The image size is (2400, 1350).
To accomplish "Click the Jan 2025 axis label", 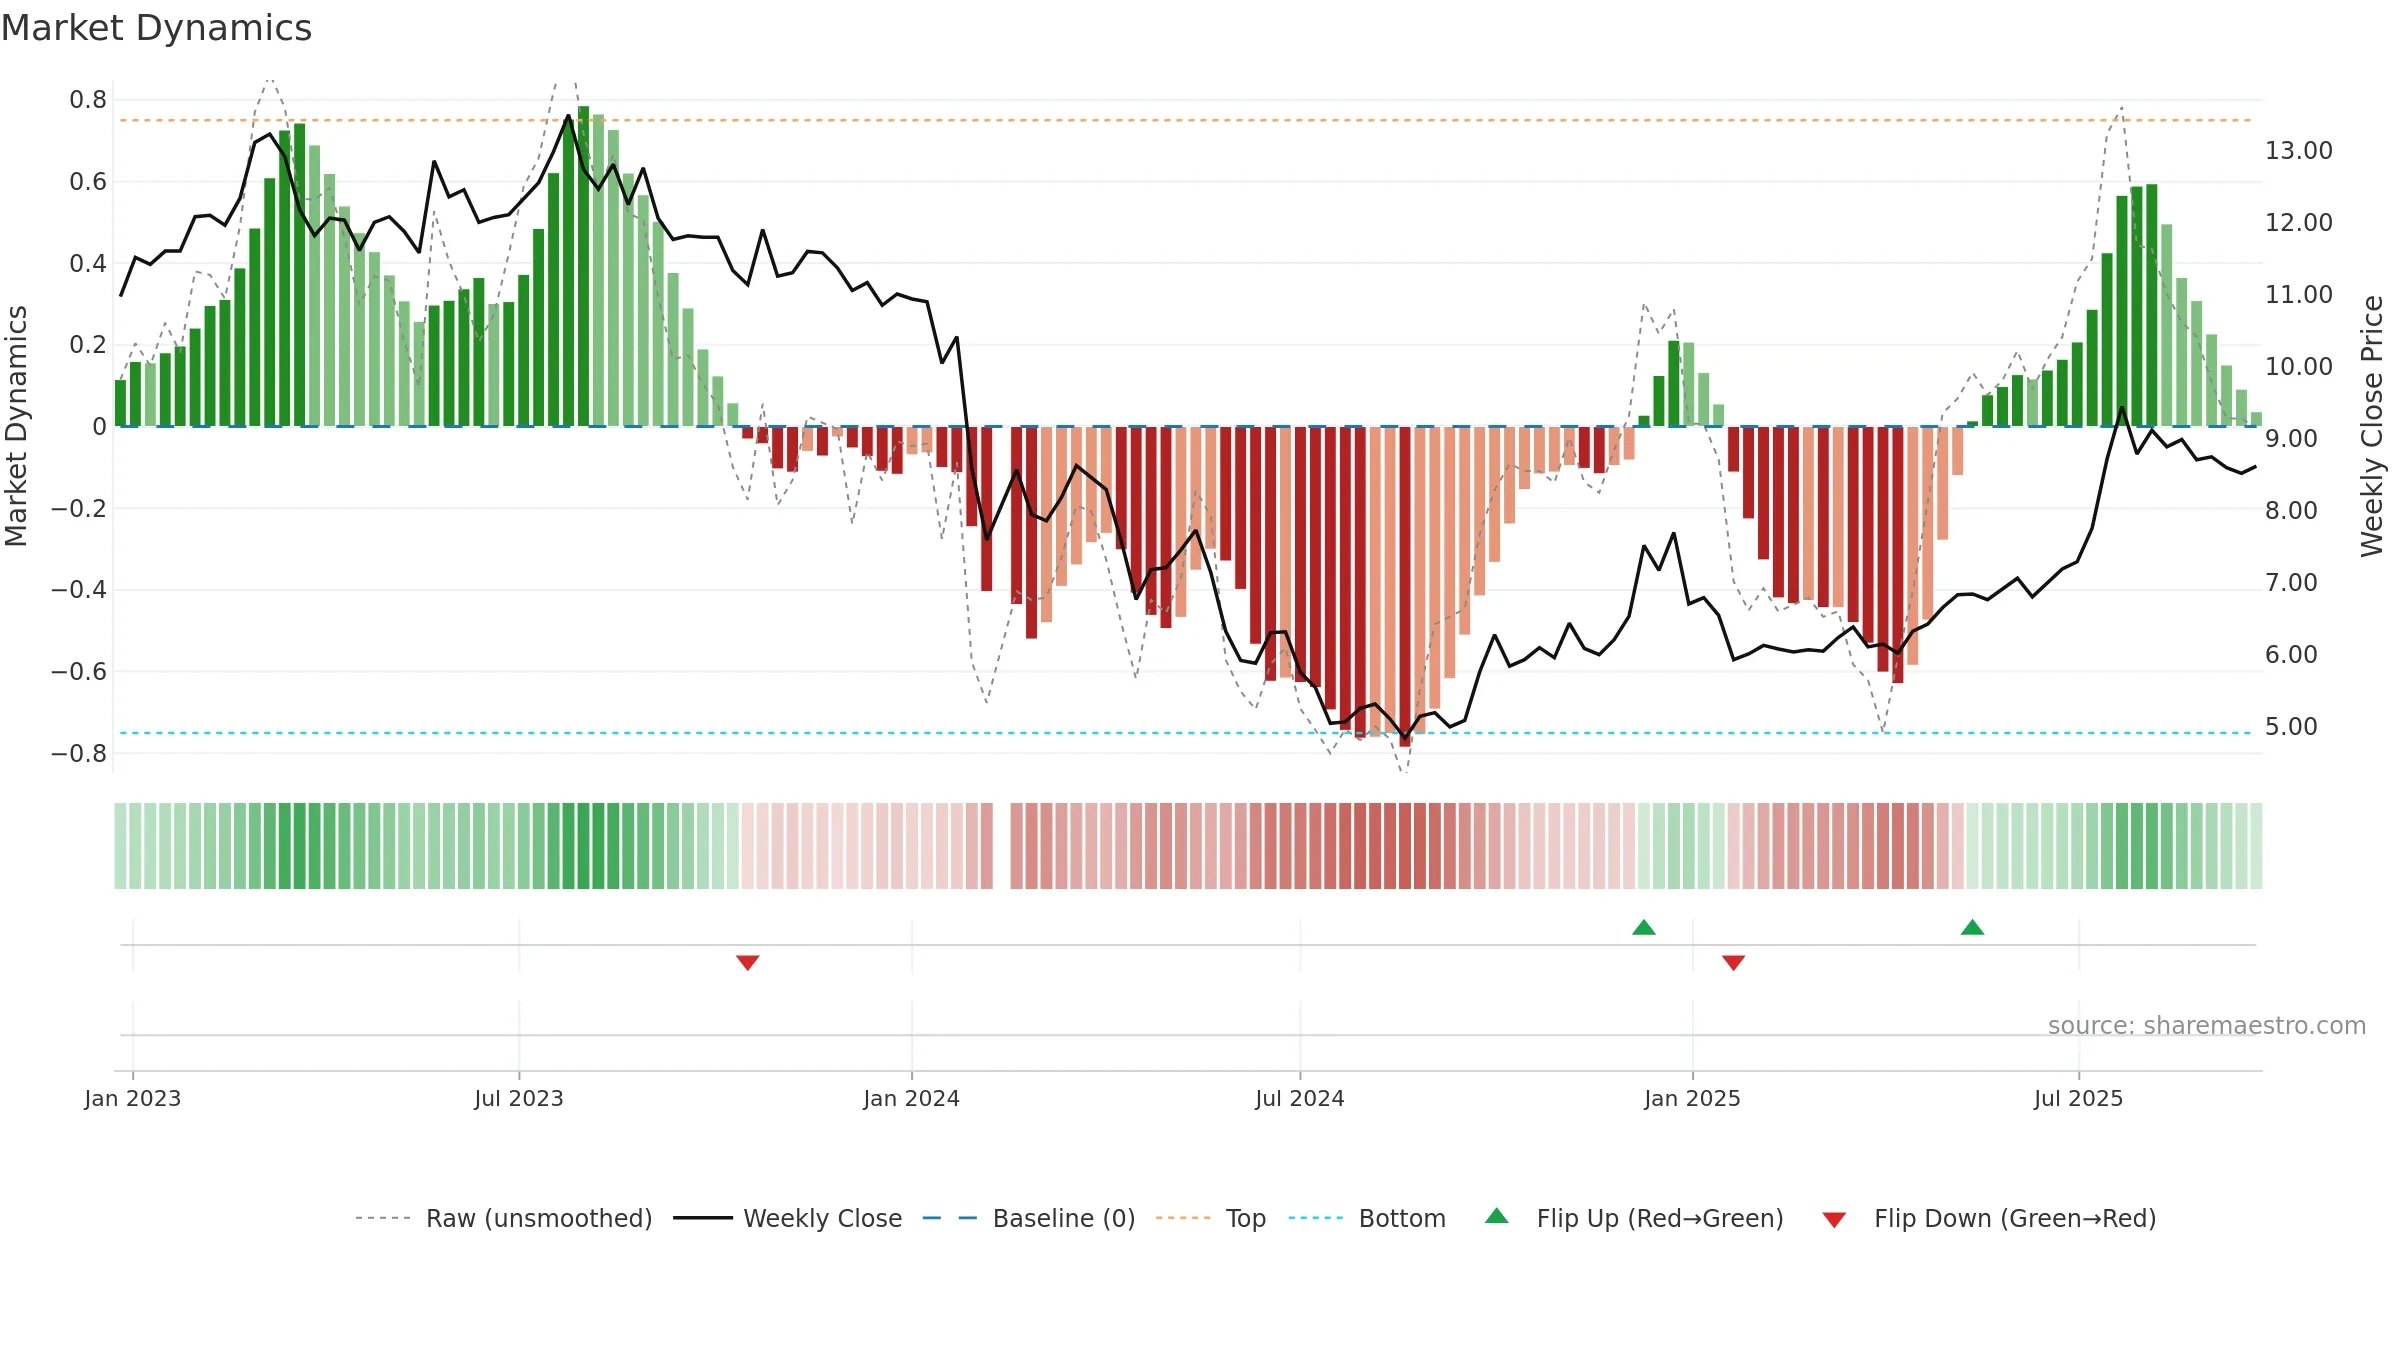I will [x=1693, y=1098].
